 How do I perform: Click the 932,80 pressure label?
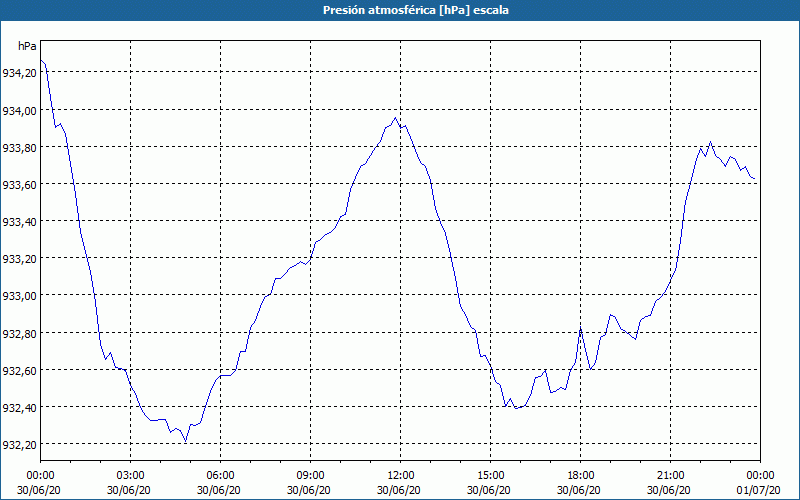(x=20, y=334)
